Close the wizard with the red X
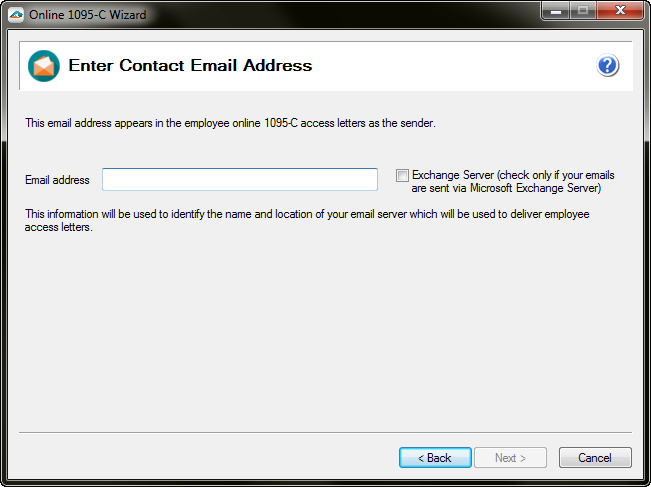This screenshot has width=651, height=487. [619, 11]
